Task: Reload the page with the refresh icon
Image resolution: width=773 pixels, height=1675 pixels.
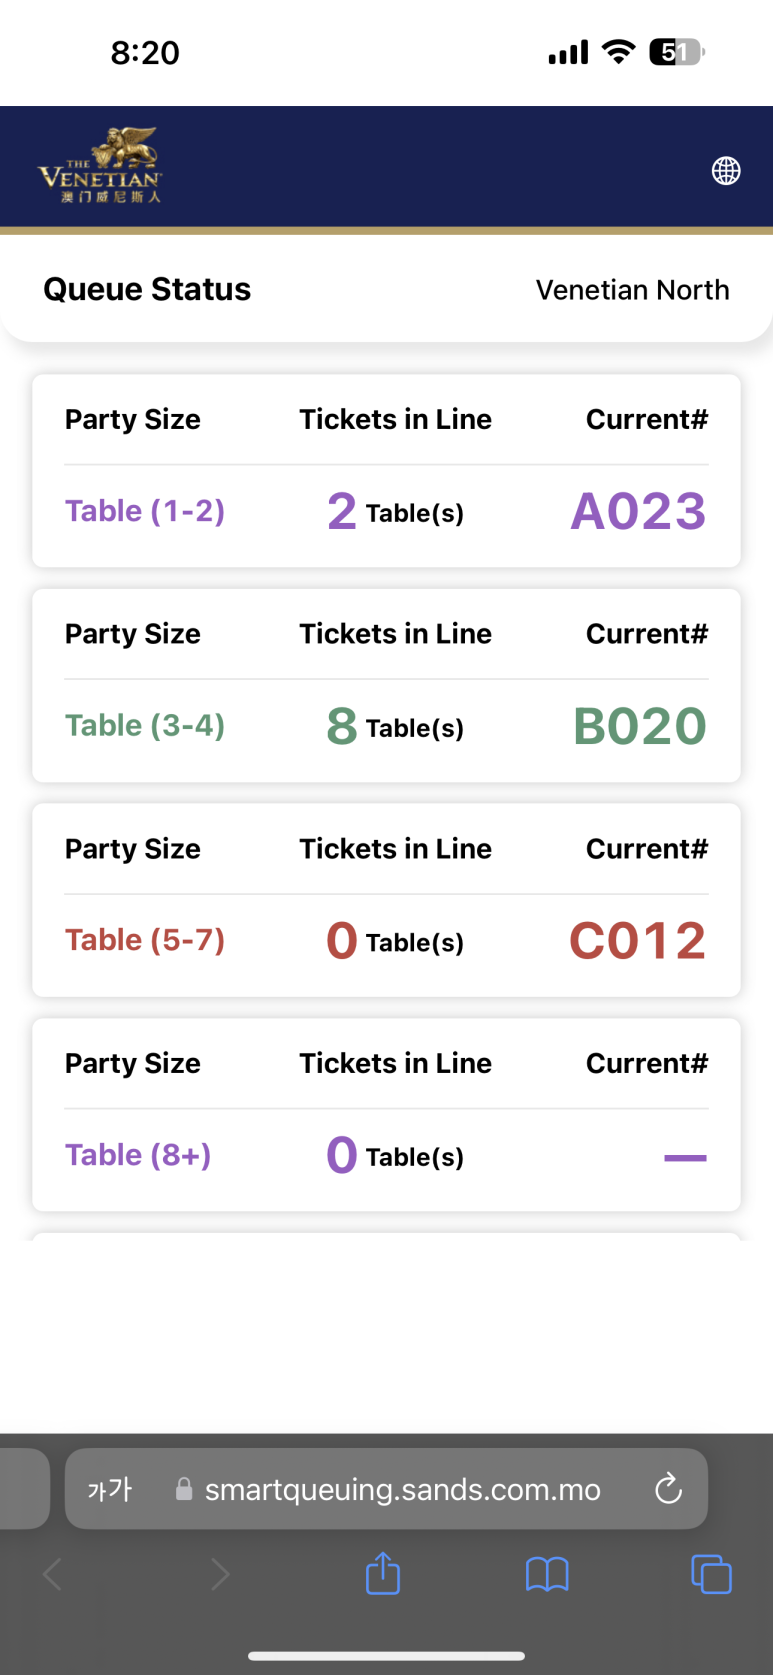Action: point(668,1489)
